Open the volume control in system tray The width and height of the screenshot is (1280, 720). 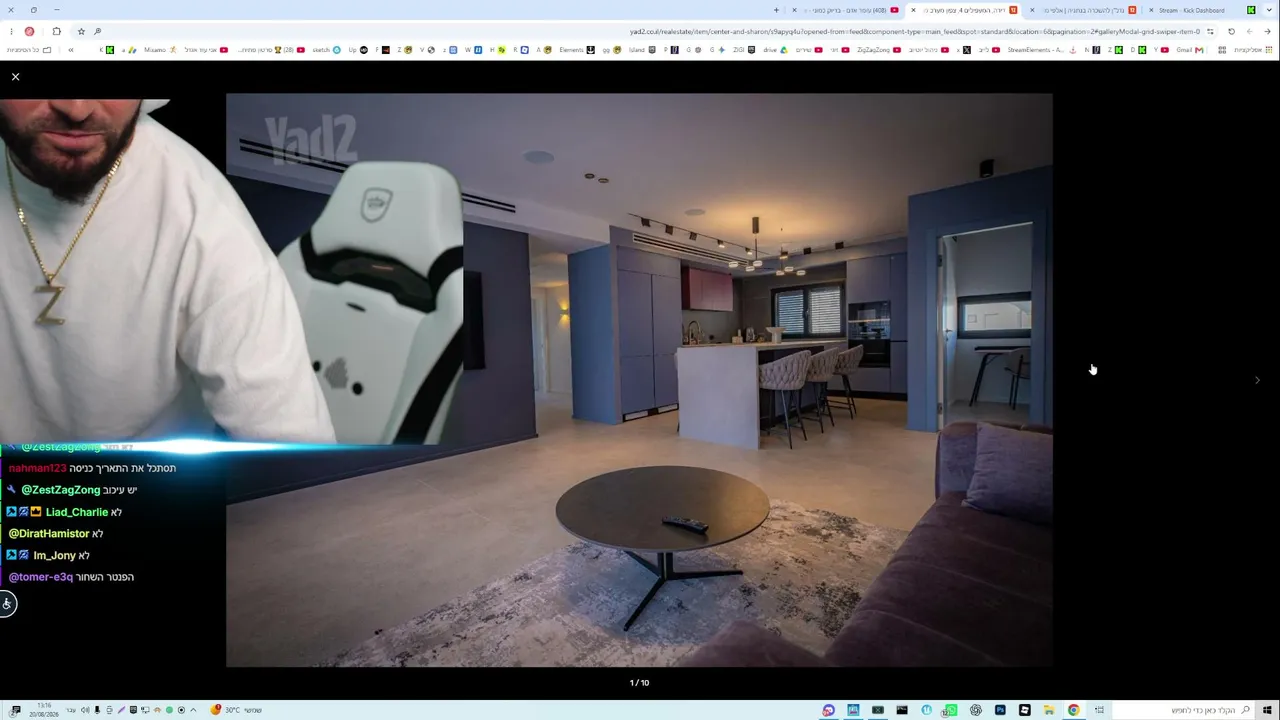[85, 710]
